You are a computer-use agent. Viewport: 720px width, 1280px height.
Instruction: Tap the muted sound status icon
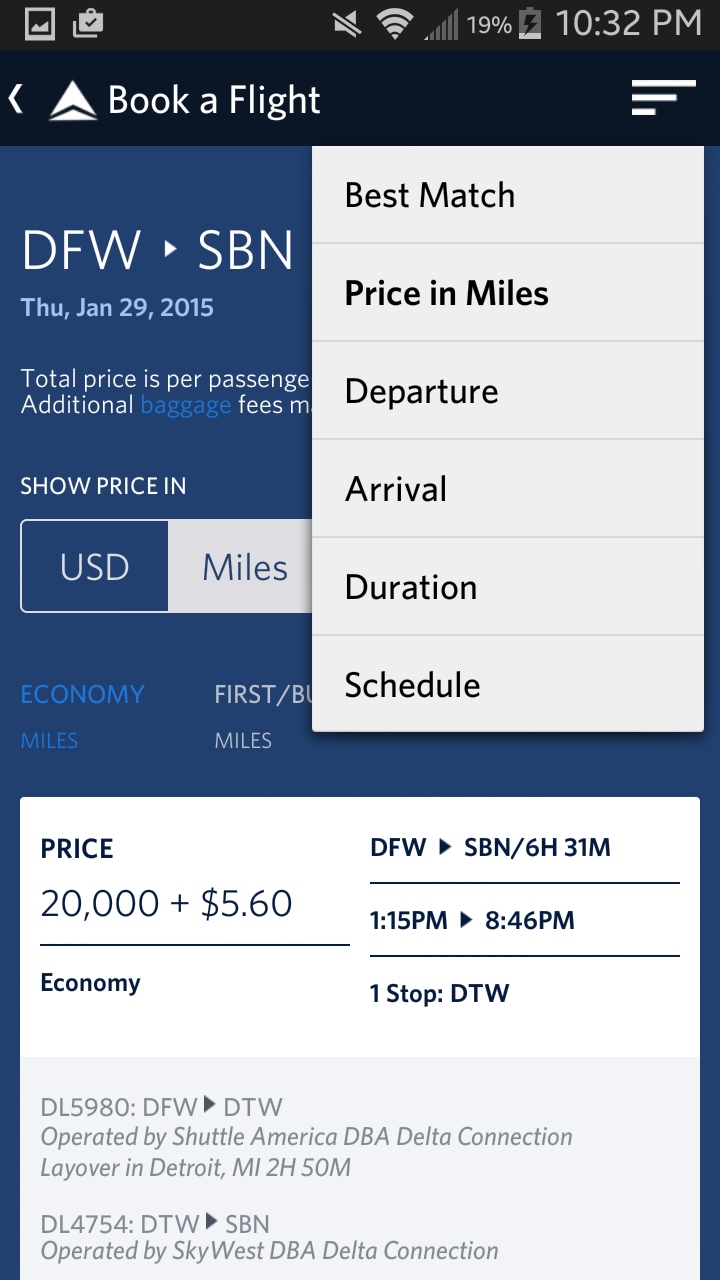point(347,24)
